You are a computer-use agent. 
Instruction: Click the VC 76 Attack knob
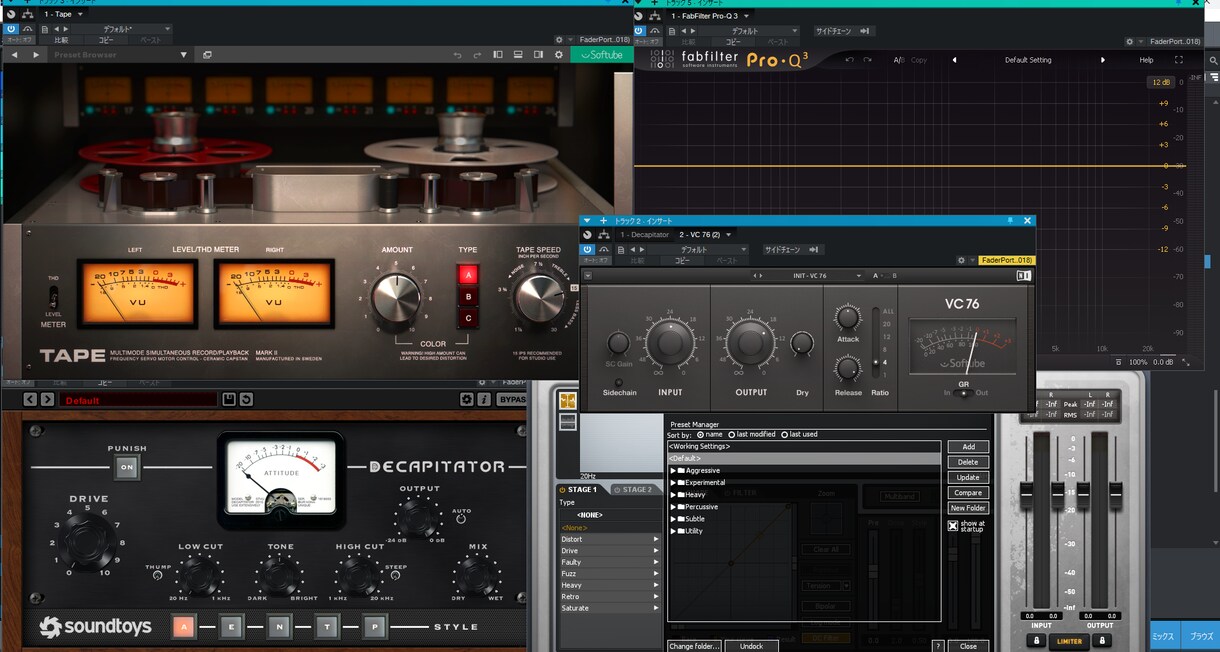tap(848, 318)
